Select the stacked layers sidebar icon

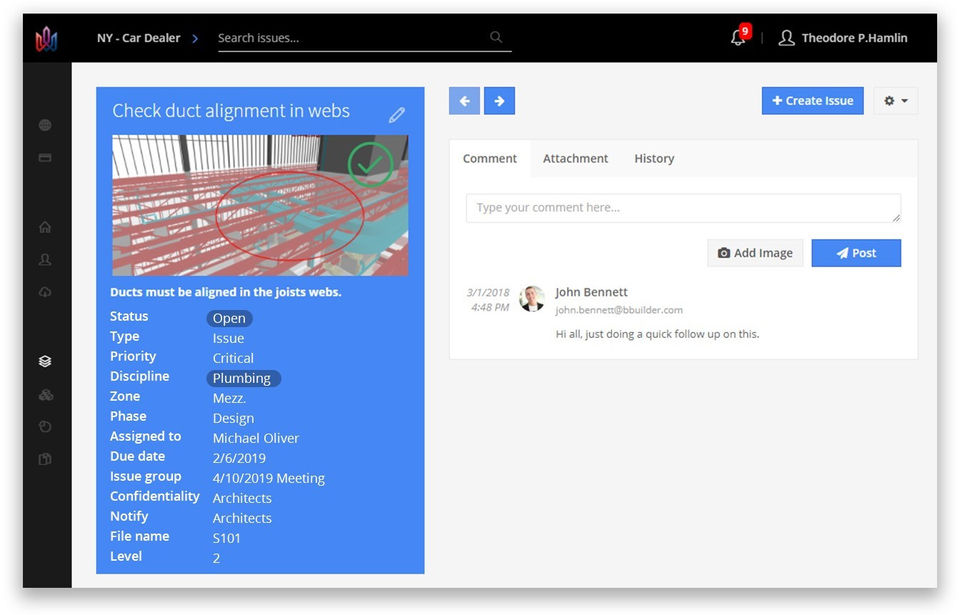[x=45, y=361]
